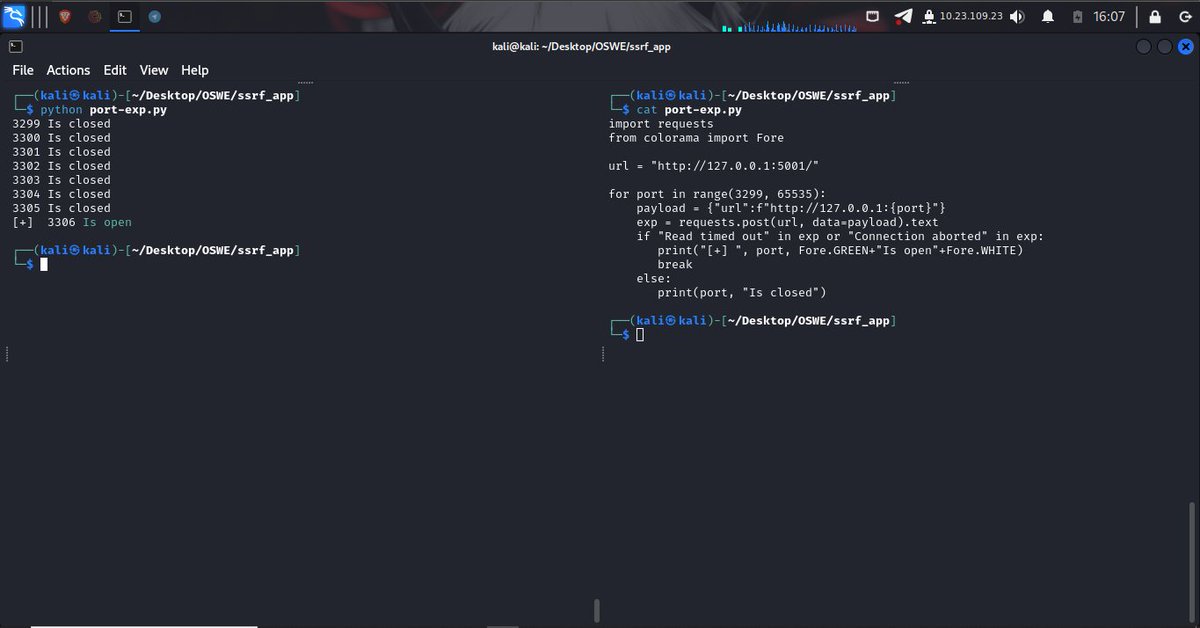The height and width of the screenshot is (628, 1200).
Task: Open the notifications bell
Action: pyautogui.click(x=1048, y=17)
